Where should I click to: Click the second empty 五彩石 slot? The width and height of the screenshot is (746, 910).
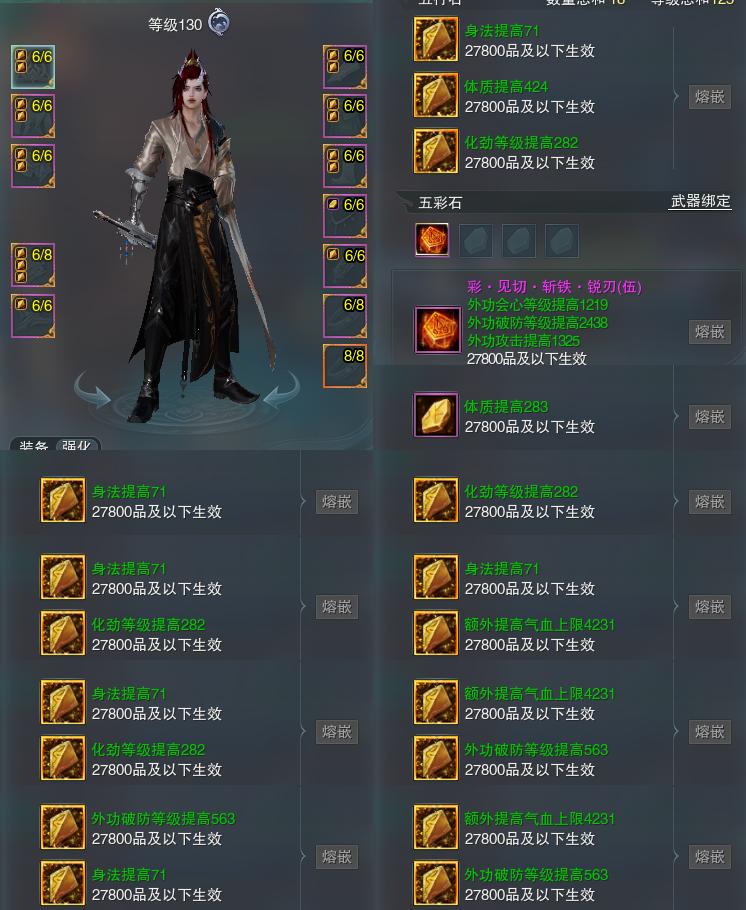pyautogui.click(x=518, y=240)
